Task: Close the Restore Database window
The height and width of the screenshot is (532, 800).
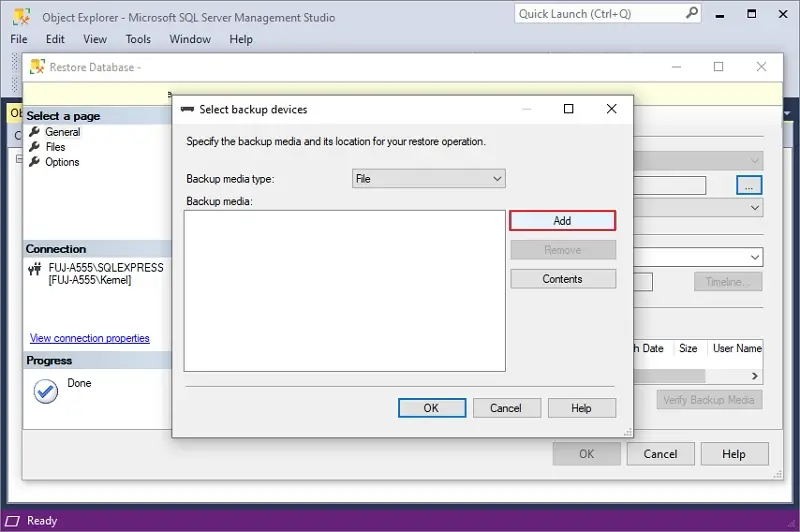Action: point(761,67)
